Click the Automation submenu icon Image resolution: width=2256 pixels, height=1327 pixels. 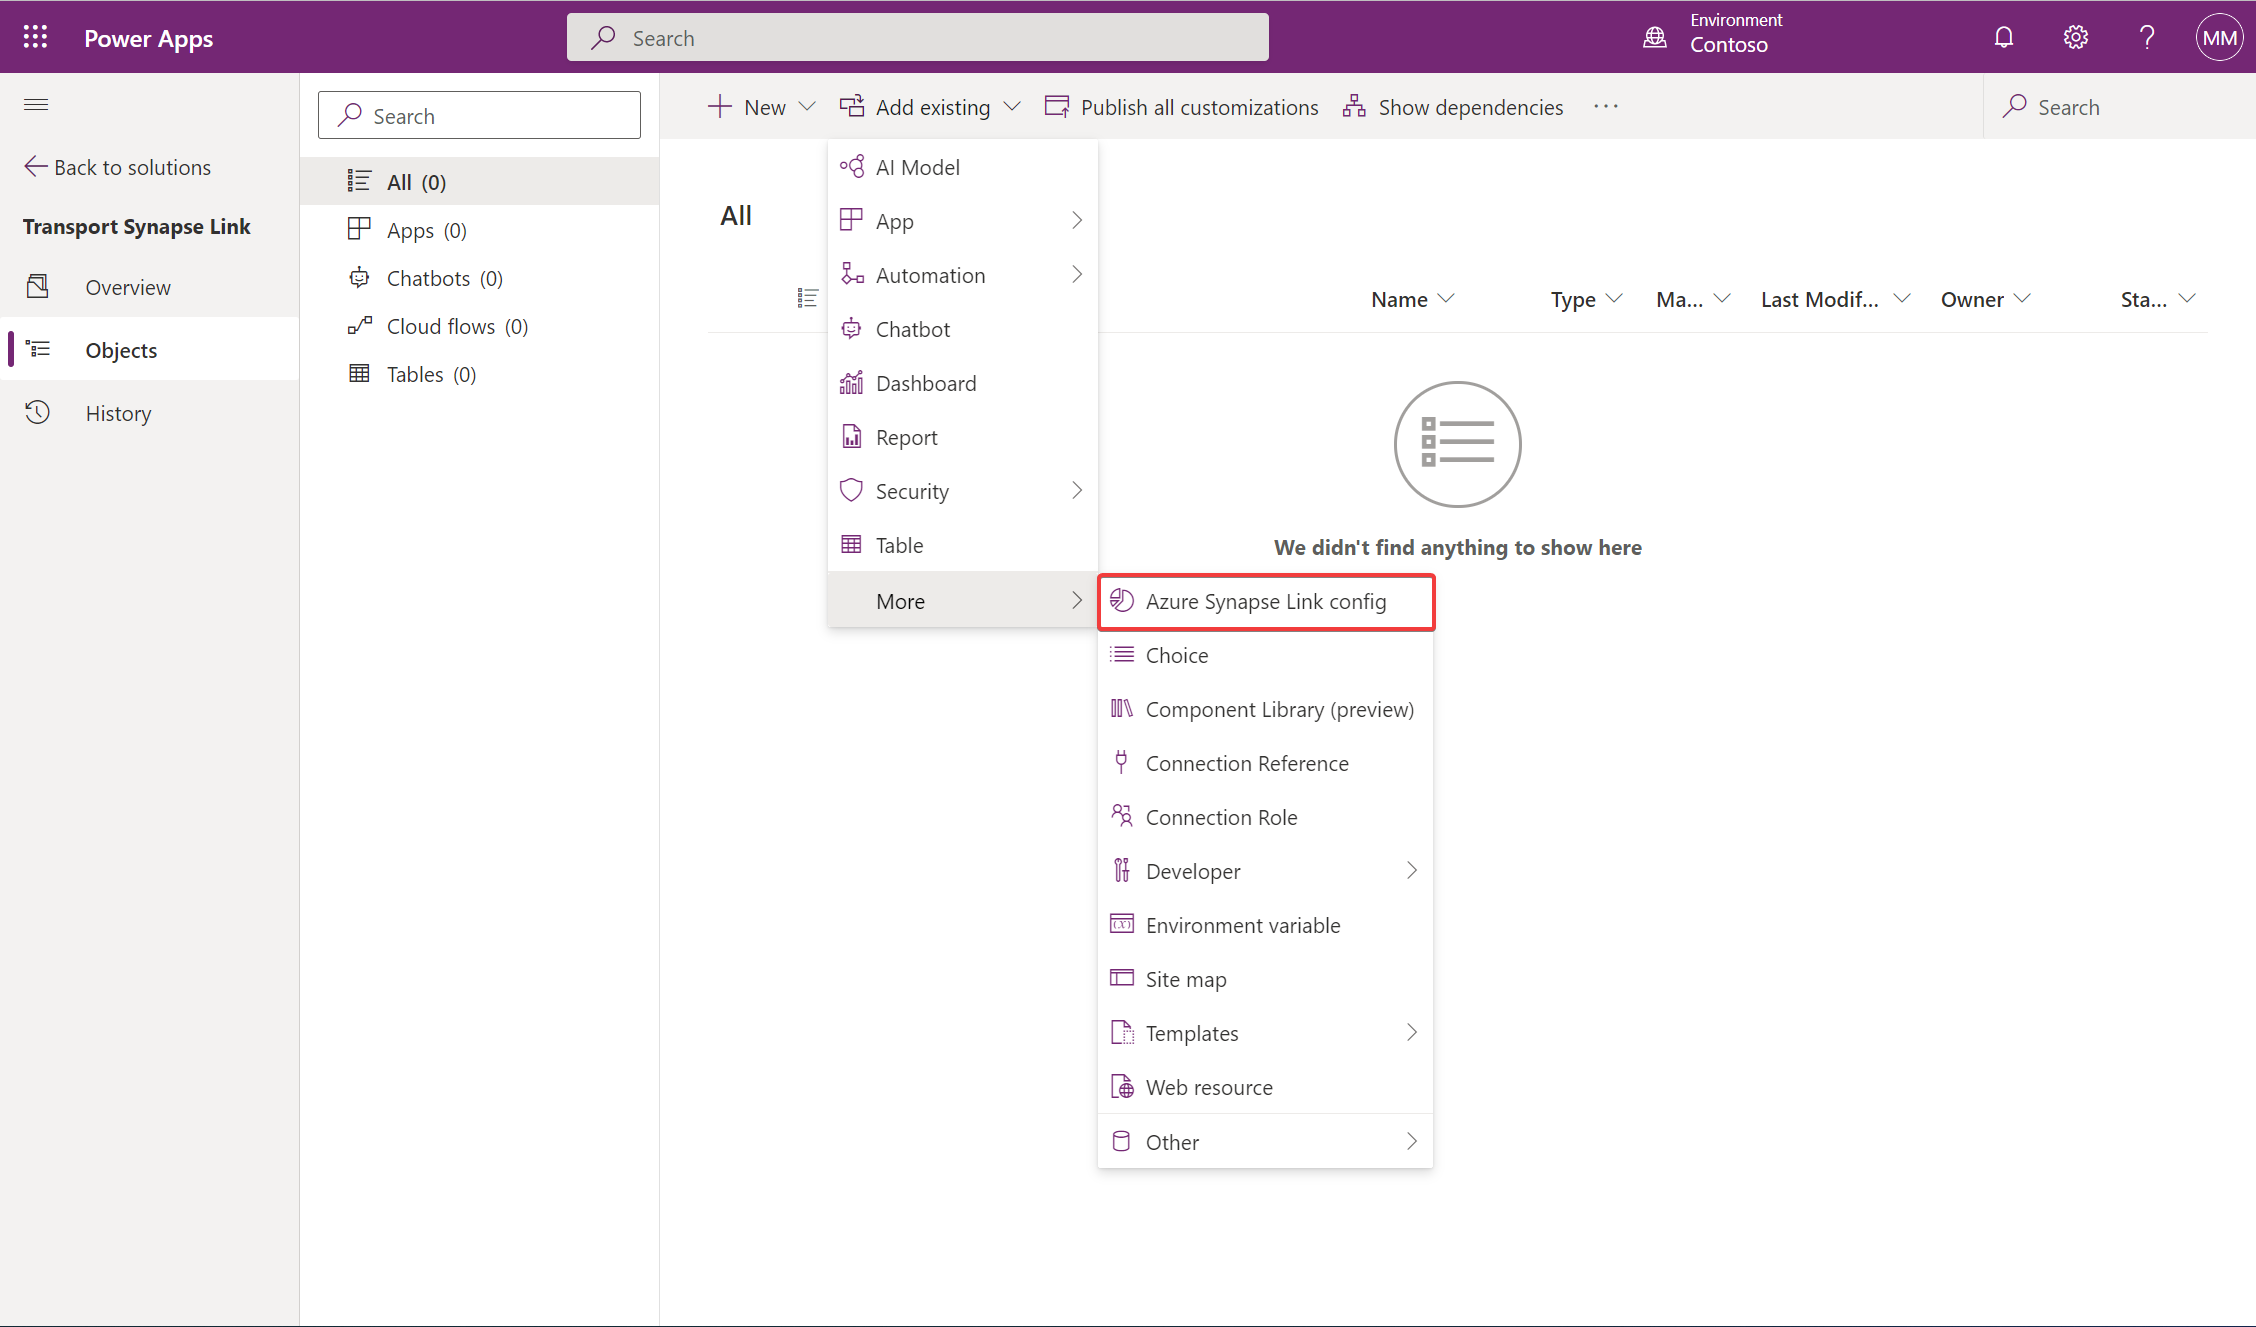1076,273
